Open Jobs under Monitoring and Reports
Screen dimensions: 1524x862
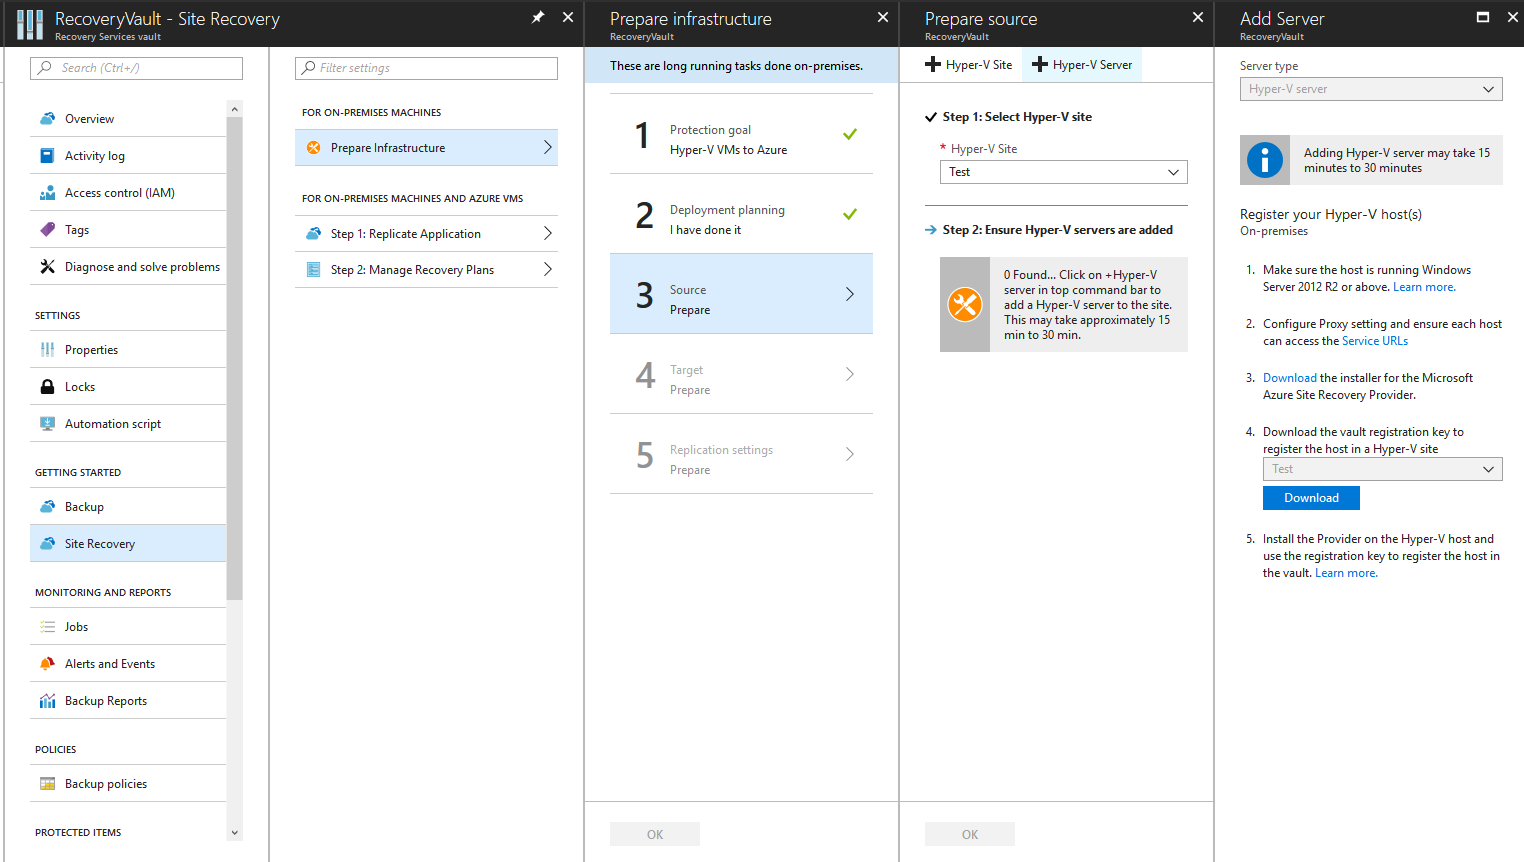tap(128, 627)
